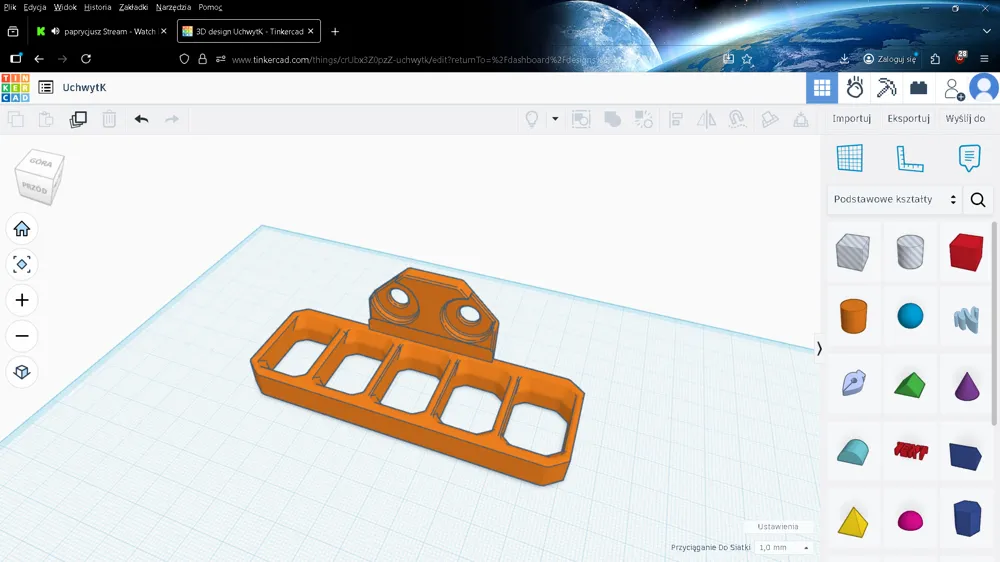Click the Duplicate and repeat icon
This screenshot has height=562, width=1000.
pos(78,119)
